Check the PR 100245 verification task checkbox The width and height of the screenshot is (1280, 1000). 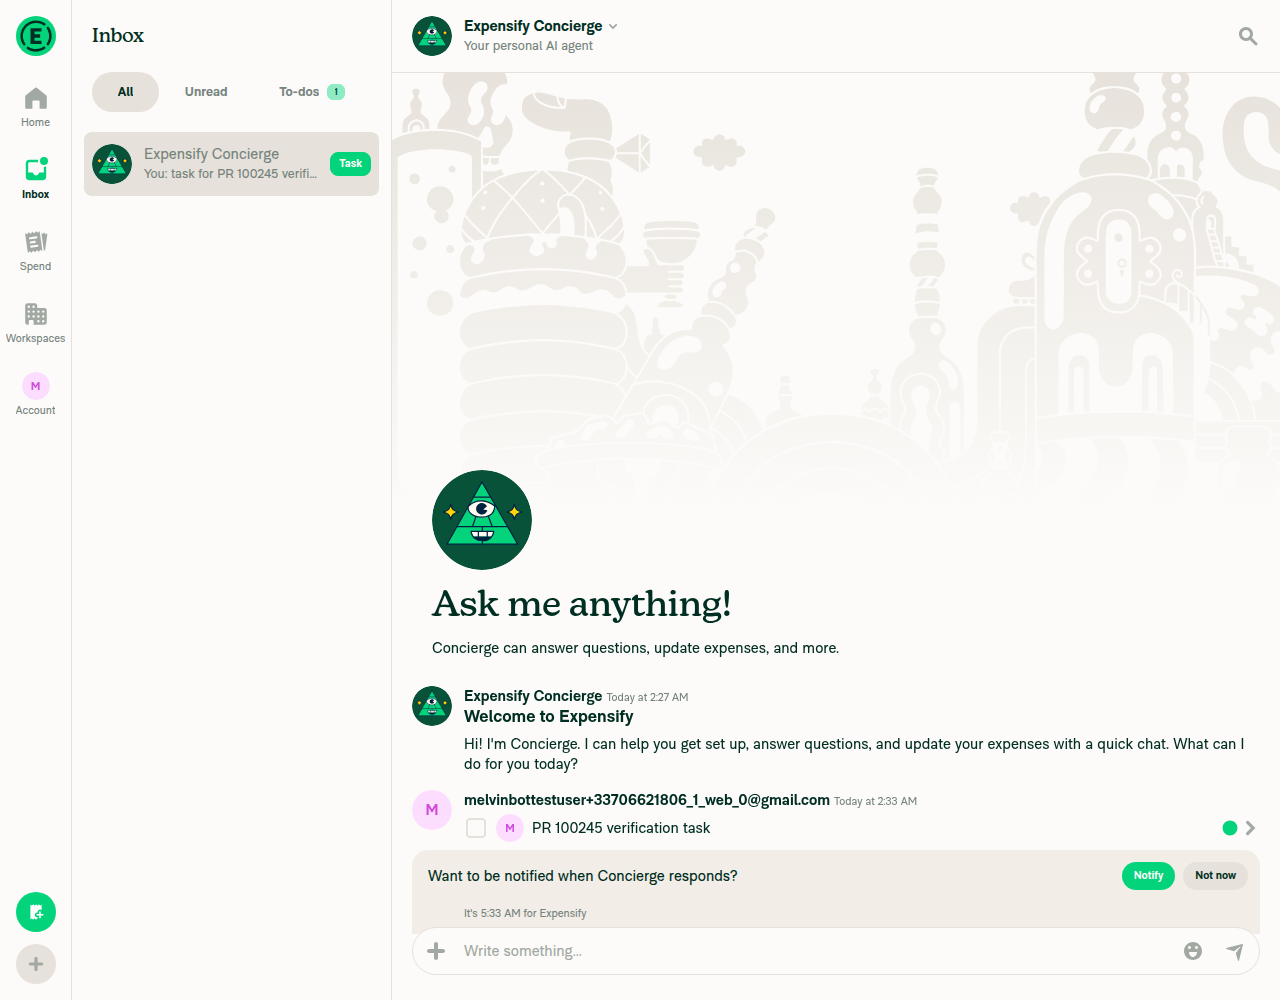click(476, 828)
